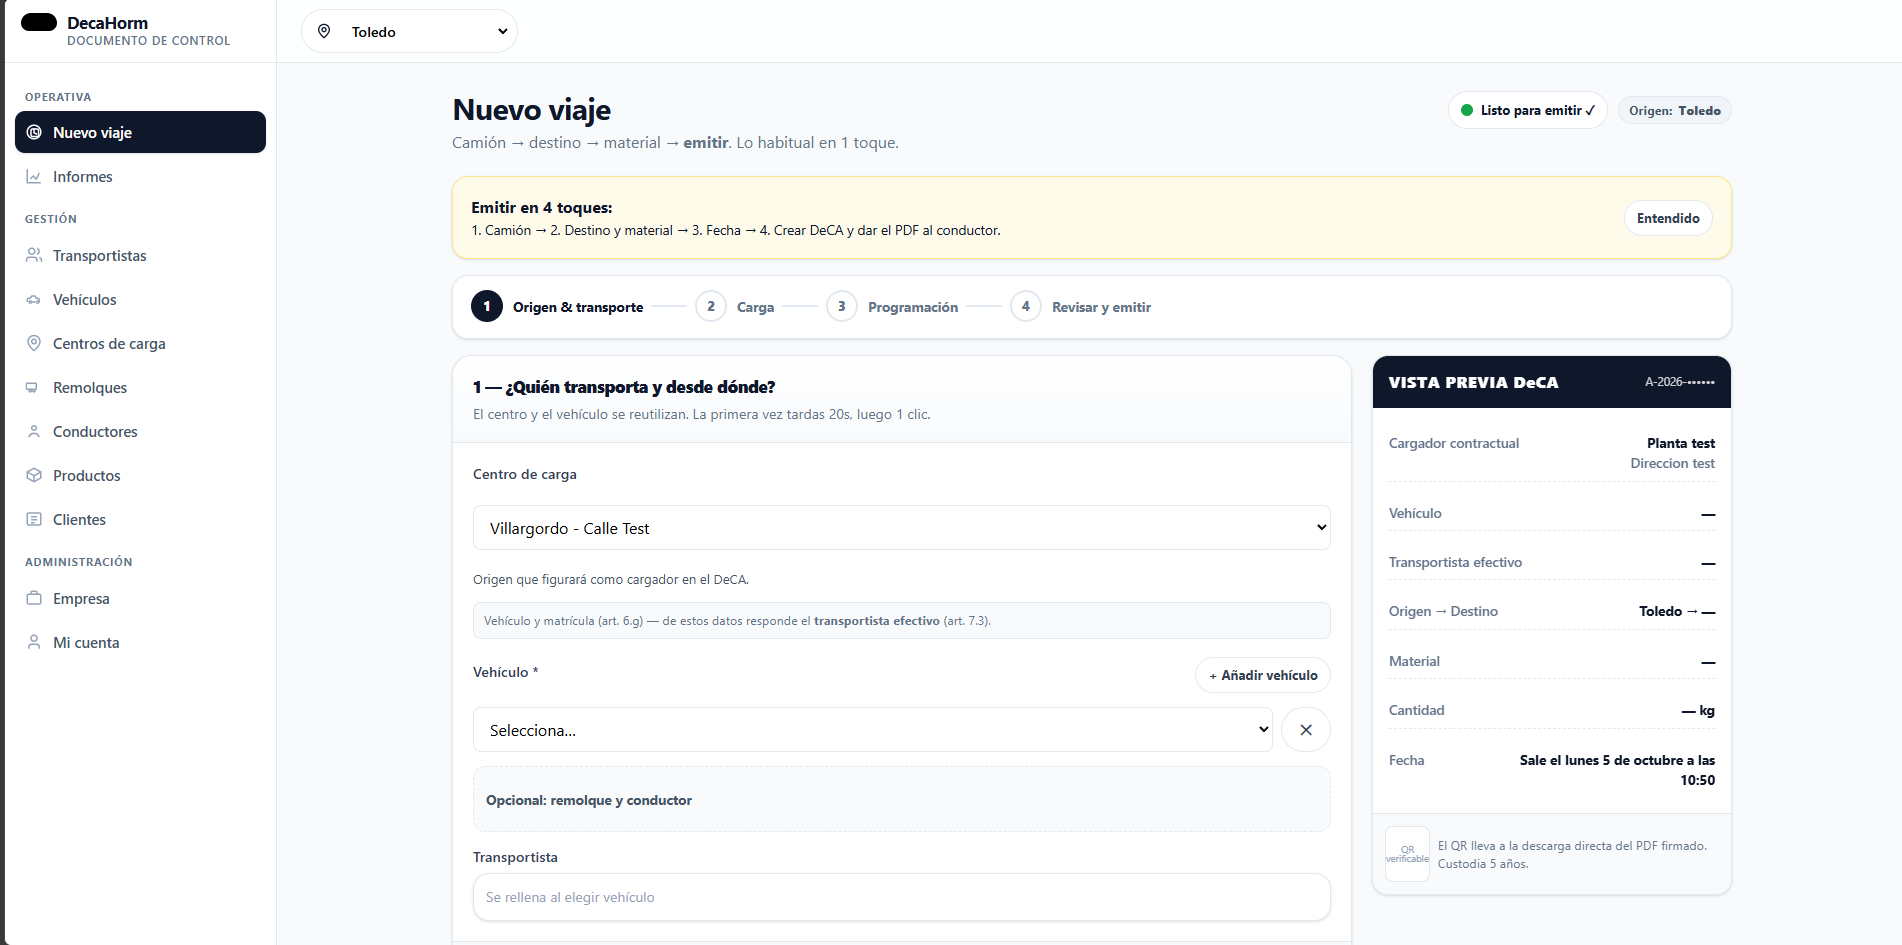1902x945 pixels.
Task: Go to step 3 Programación
Action: pyautogui.click(x=893, y=307)
